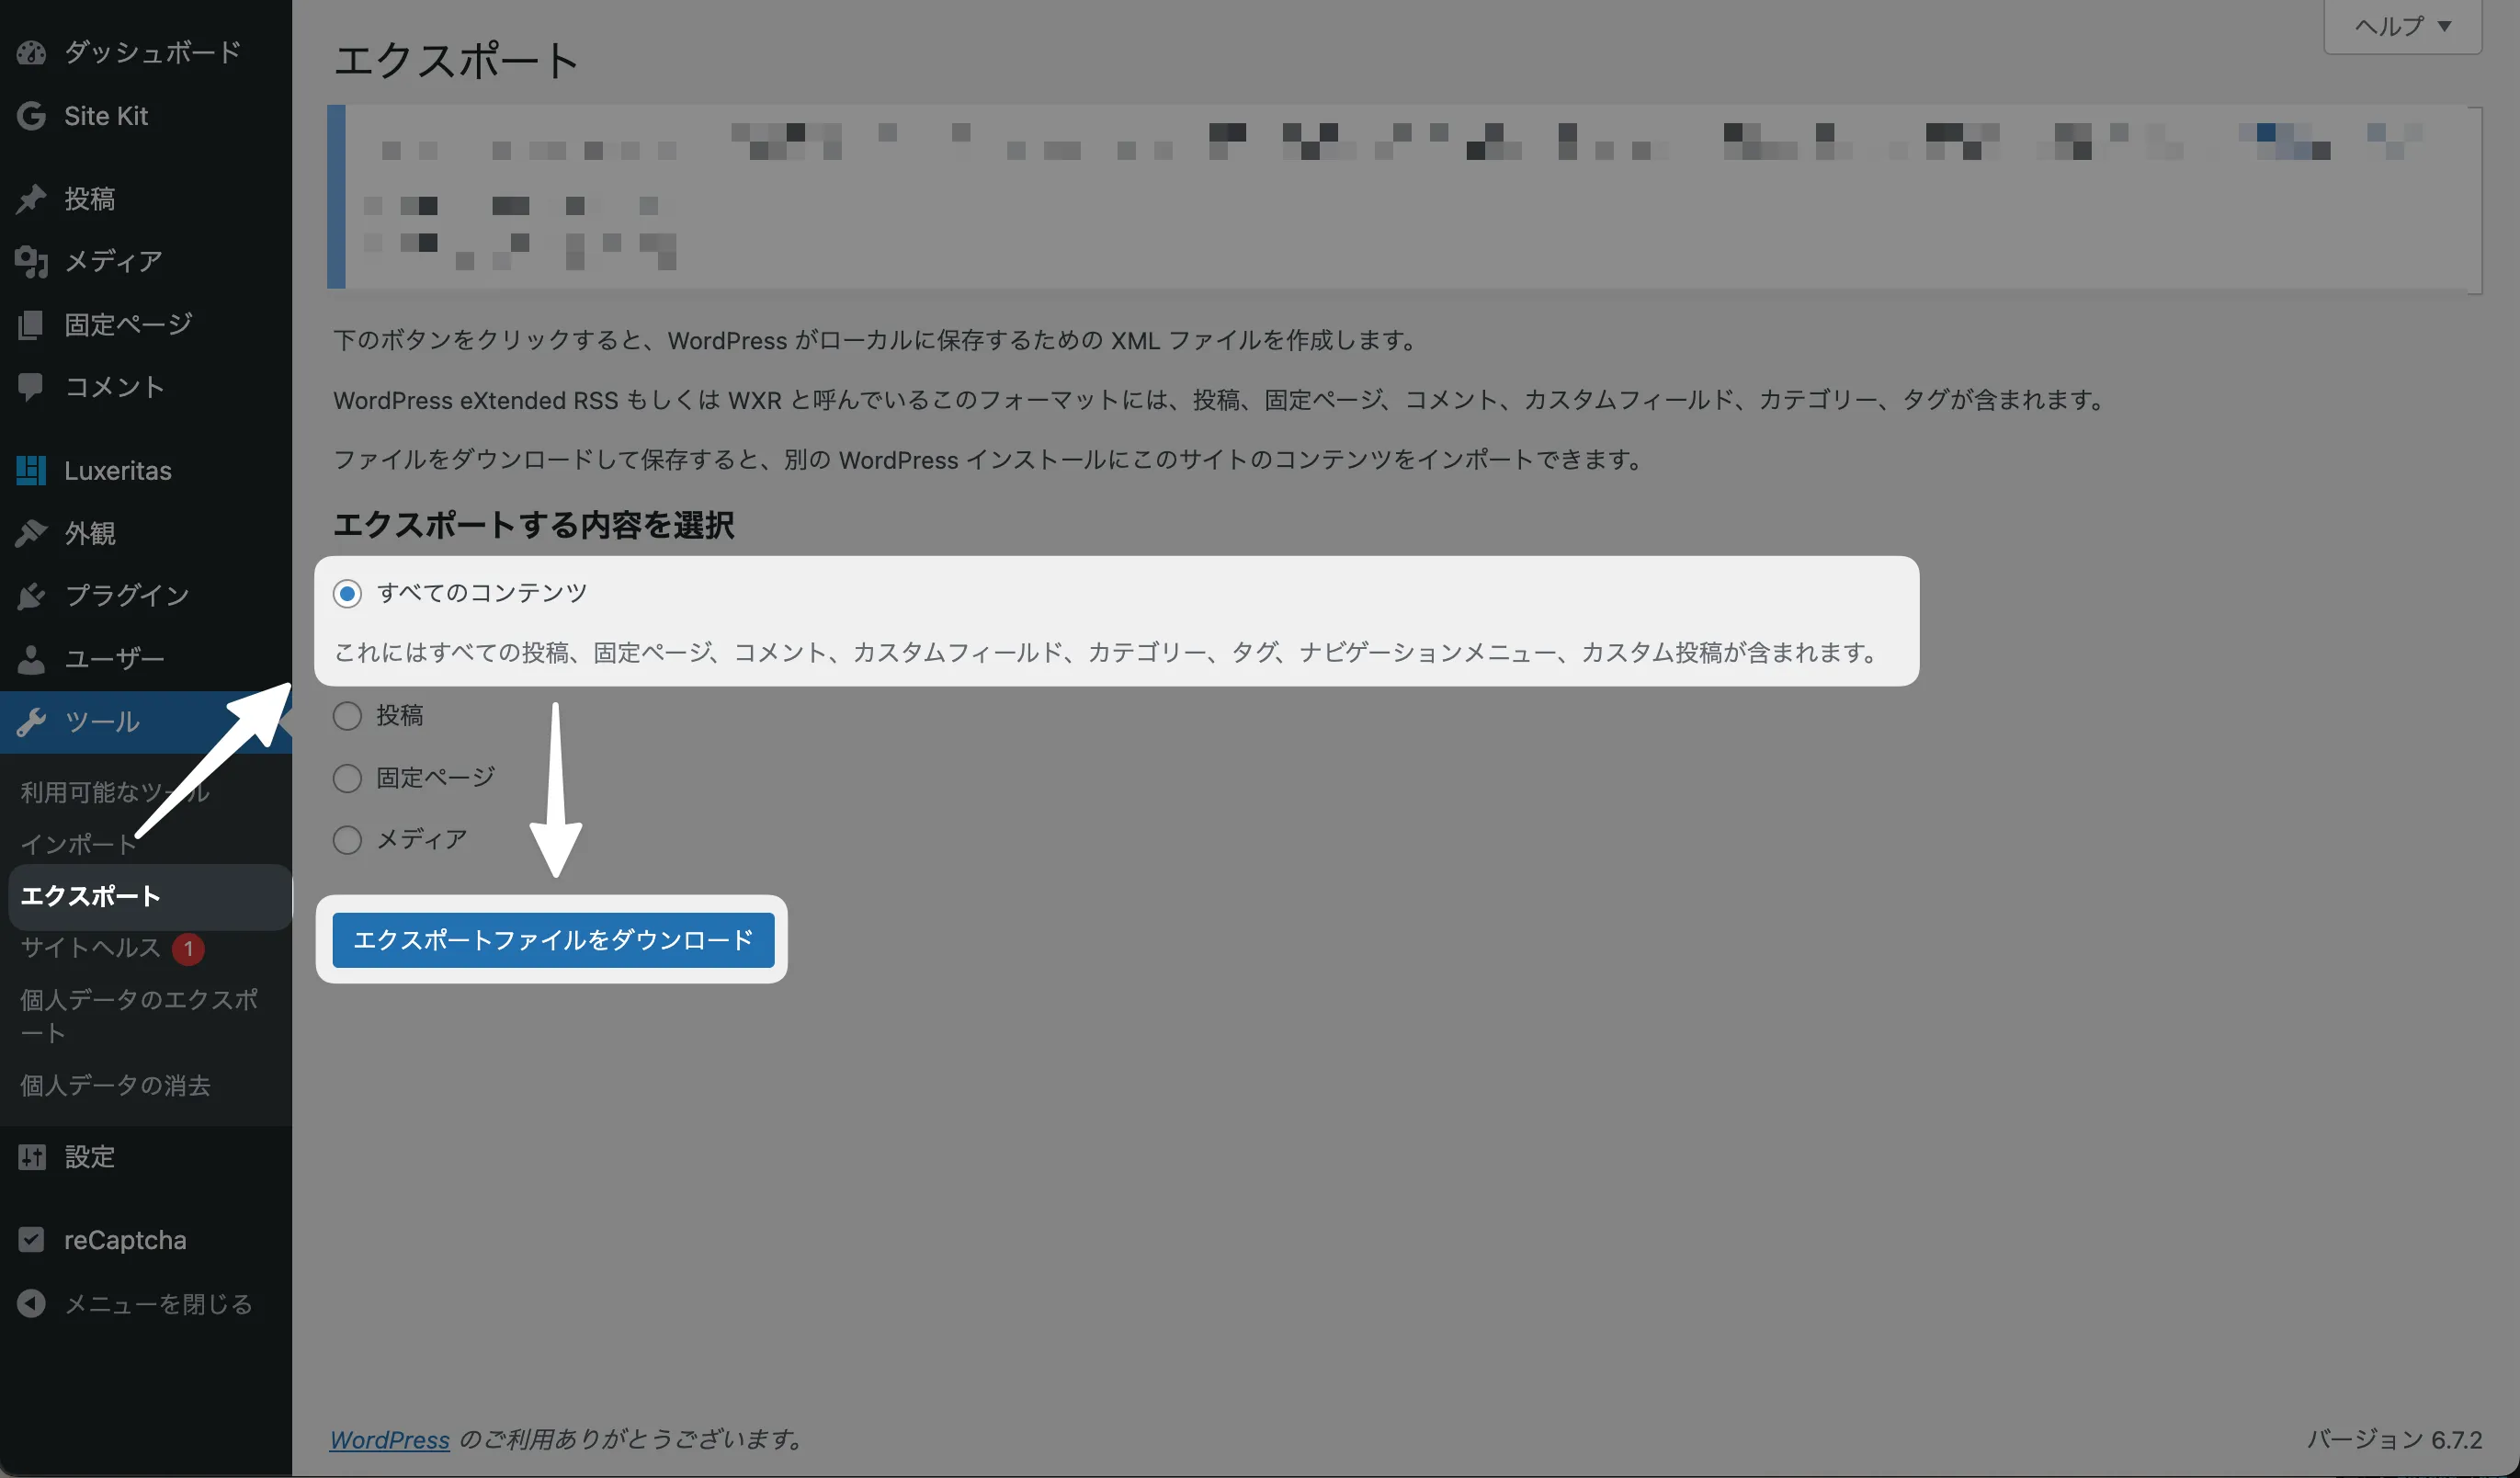Expand the ヘルプ dropdown tab
This screenshot has width=2520, height=1478.
click(x=2402, y=26)
